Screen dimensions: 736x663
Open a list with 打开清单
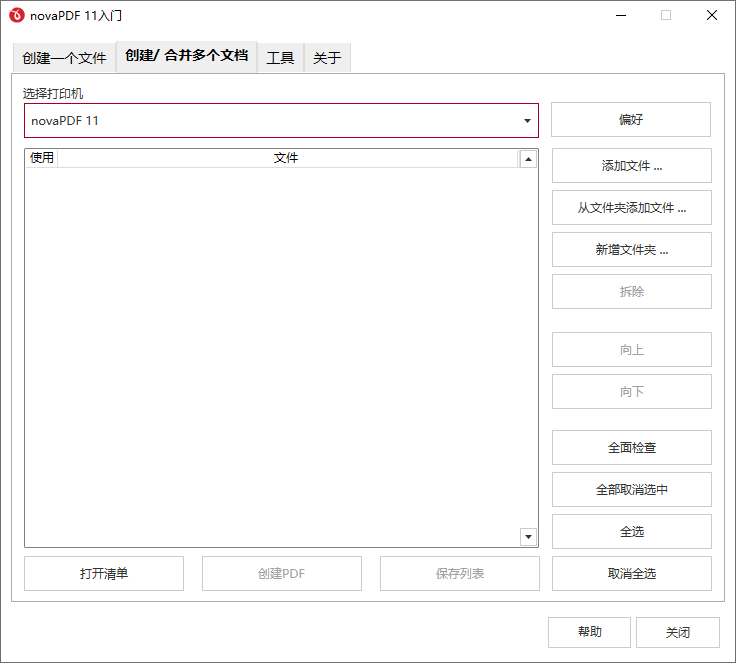point(104,574)
